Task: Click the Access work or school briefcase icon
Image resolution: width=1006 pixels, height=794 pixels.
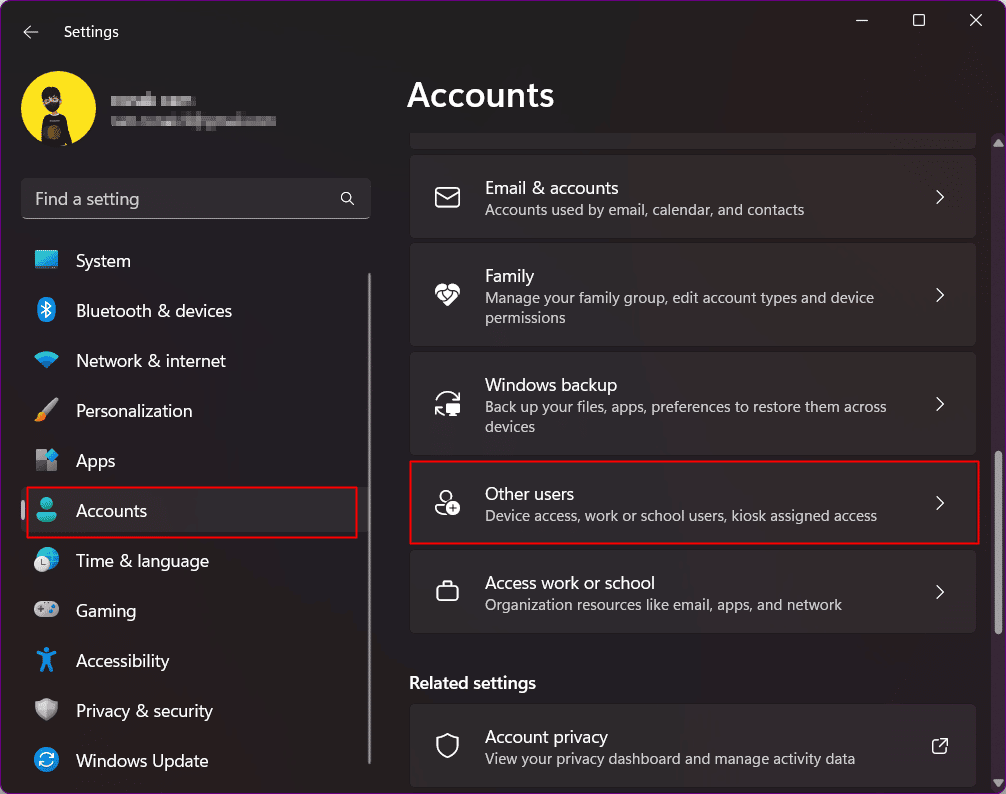Action: pos(447,591)
